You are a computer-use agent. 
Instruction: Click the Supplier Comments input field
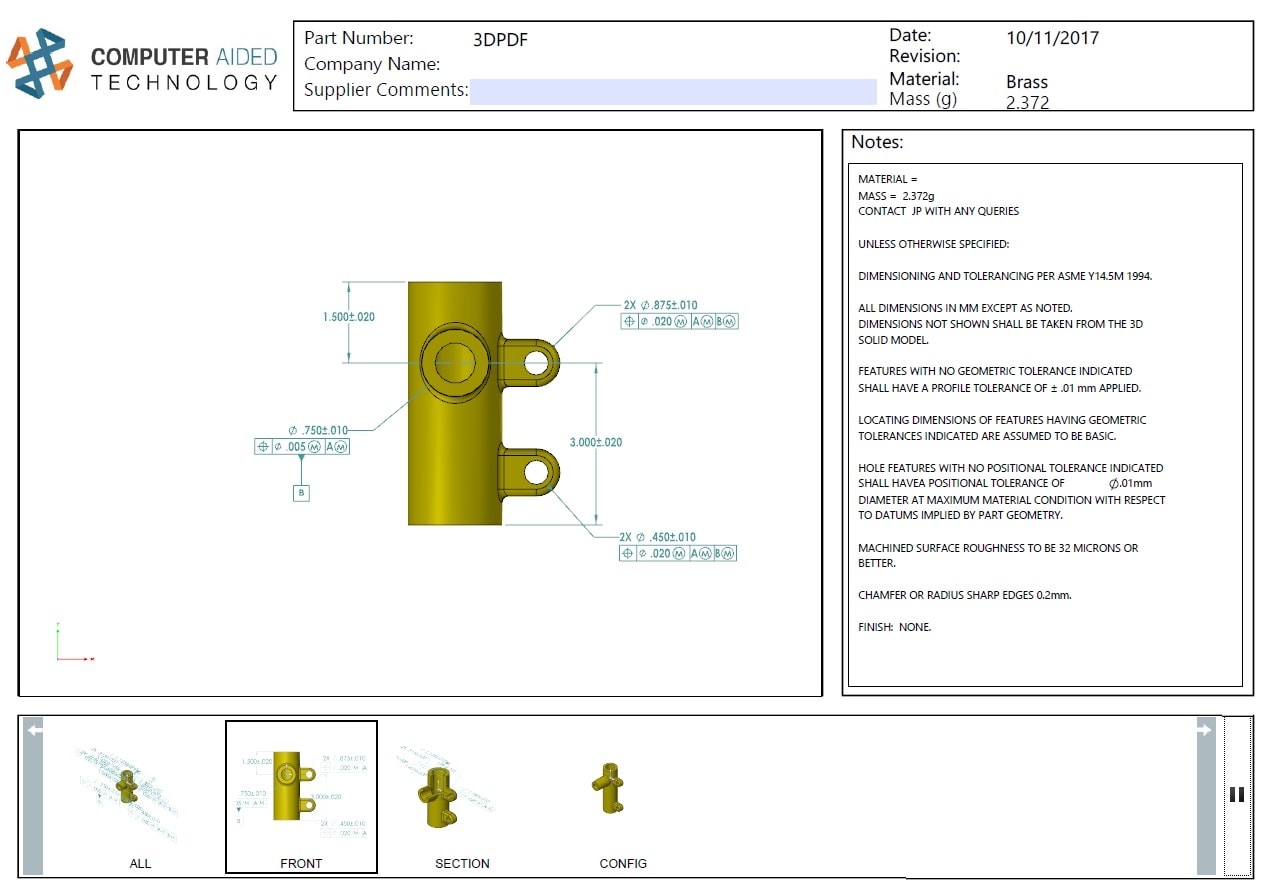(673, 91)
